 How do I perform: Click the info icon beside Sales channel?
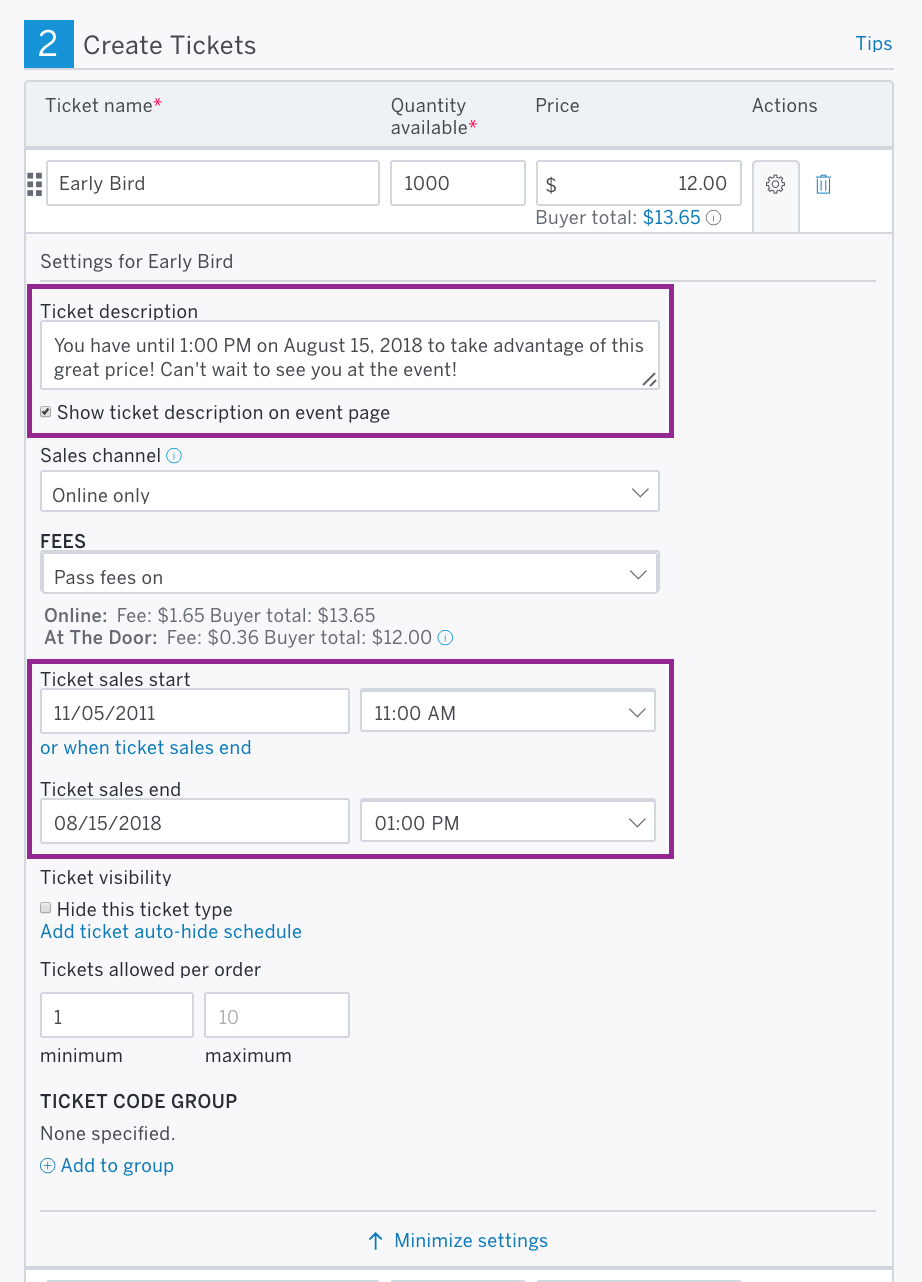point(174,455)
